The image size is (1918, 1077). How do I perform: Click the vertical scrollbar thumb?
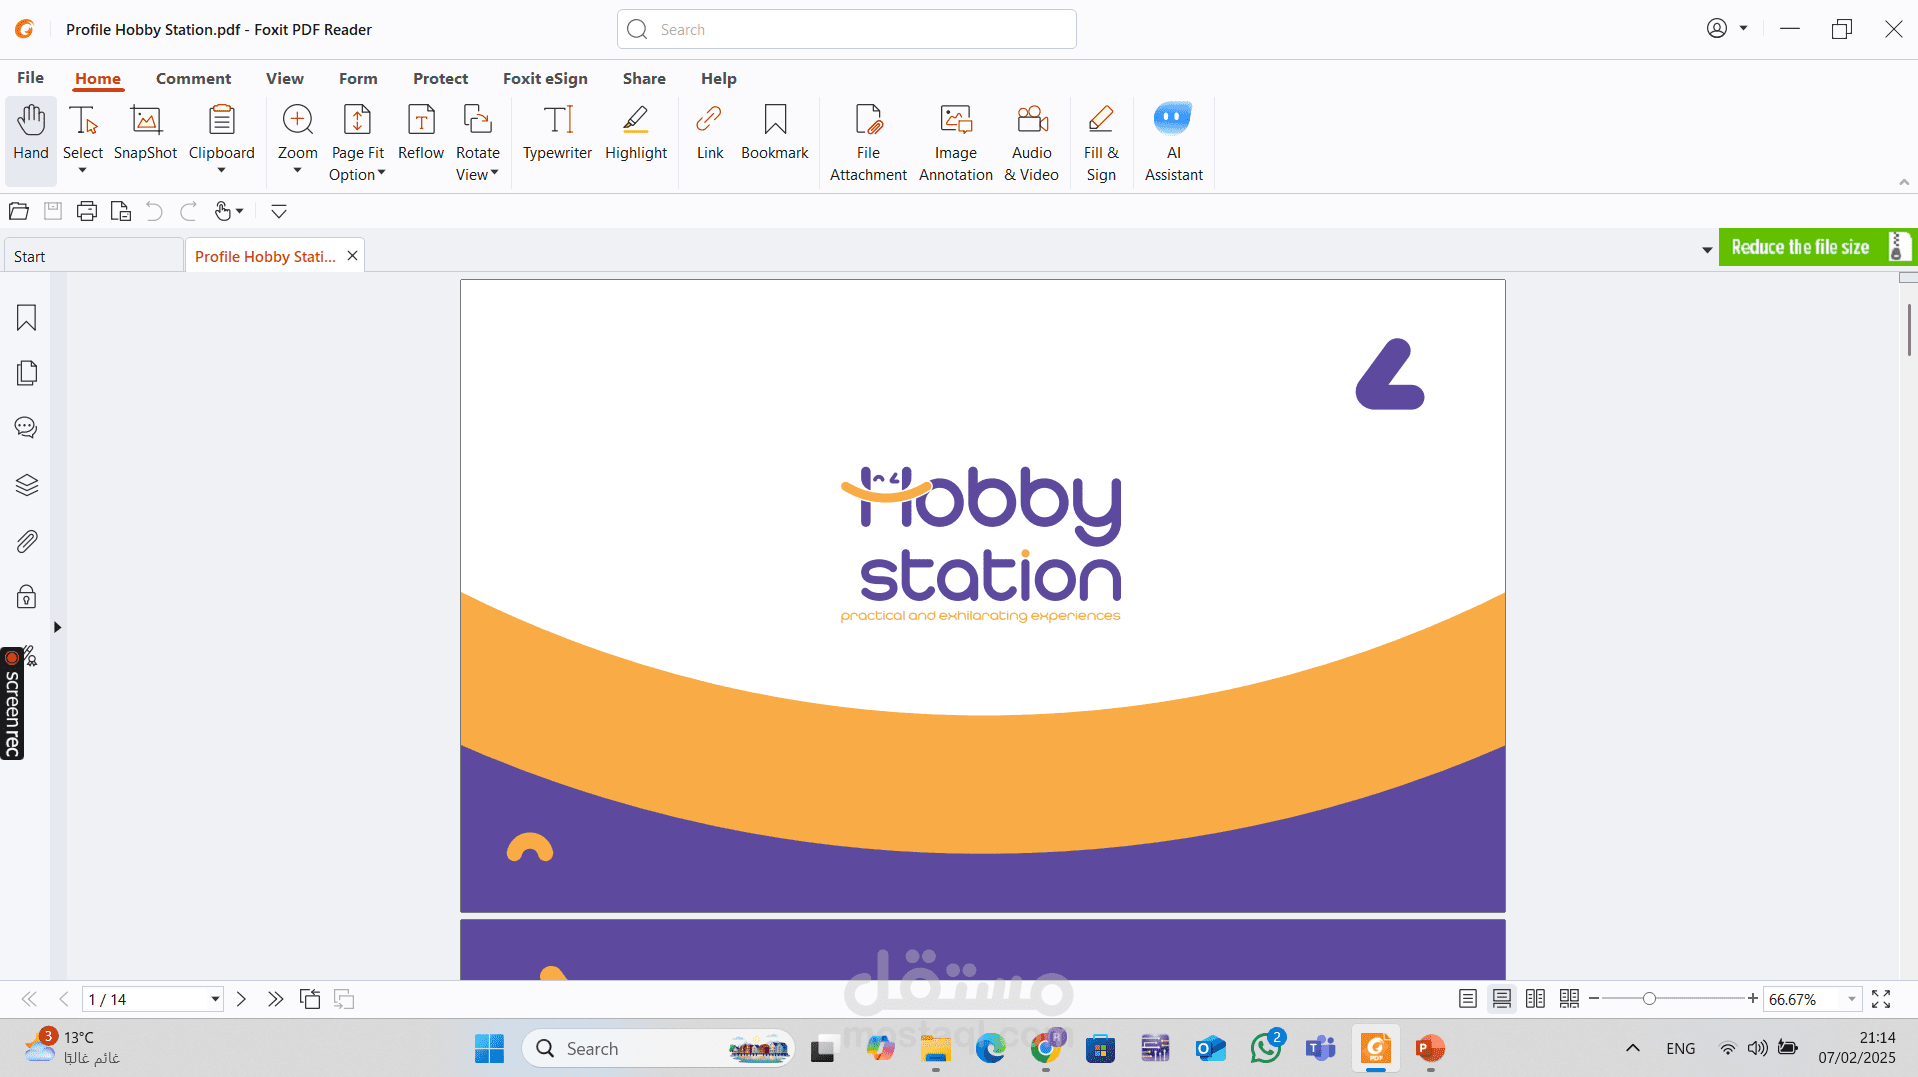1908,330
